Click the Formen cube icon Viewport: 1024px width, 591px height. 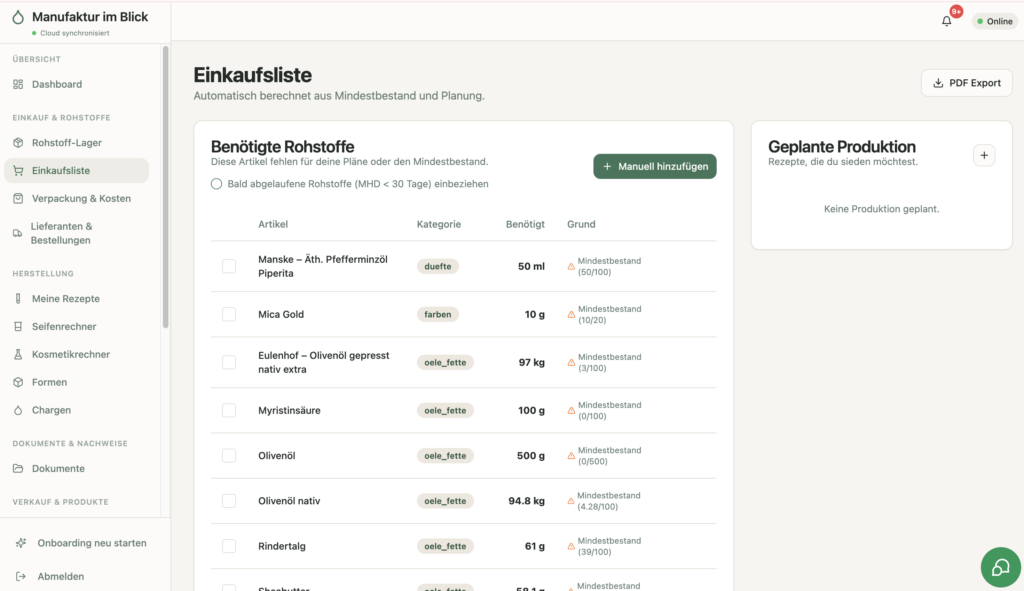pyautogui.click(x=18, y=382)
